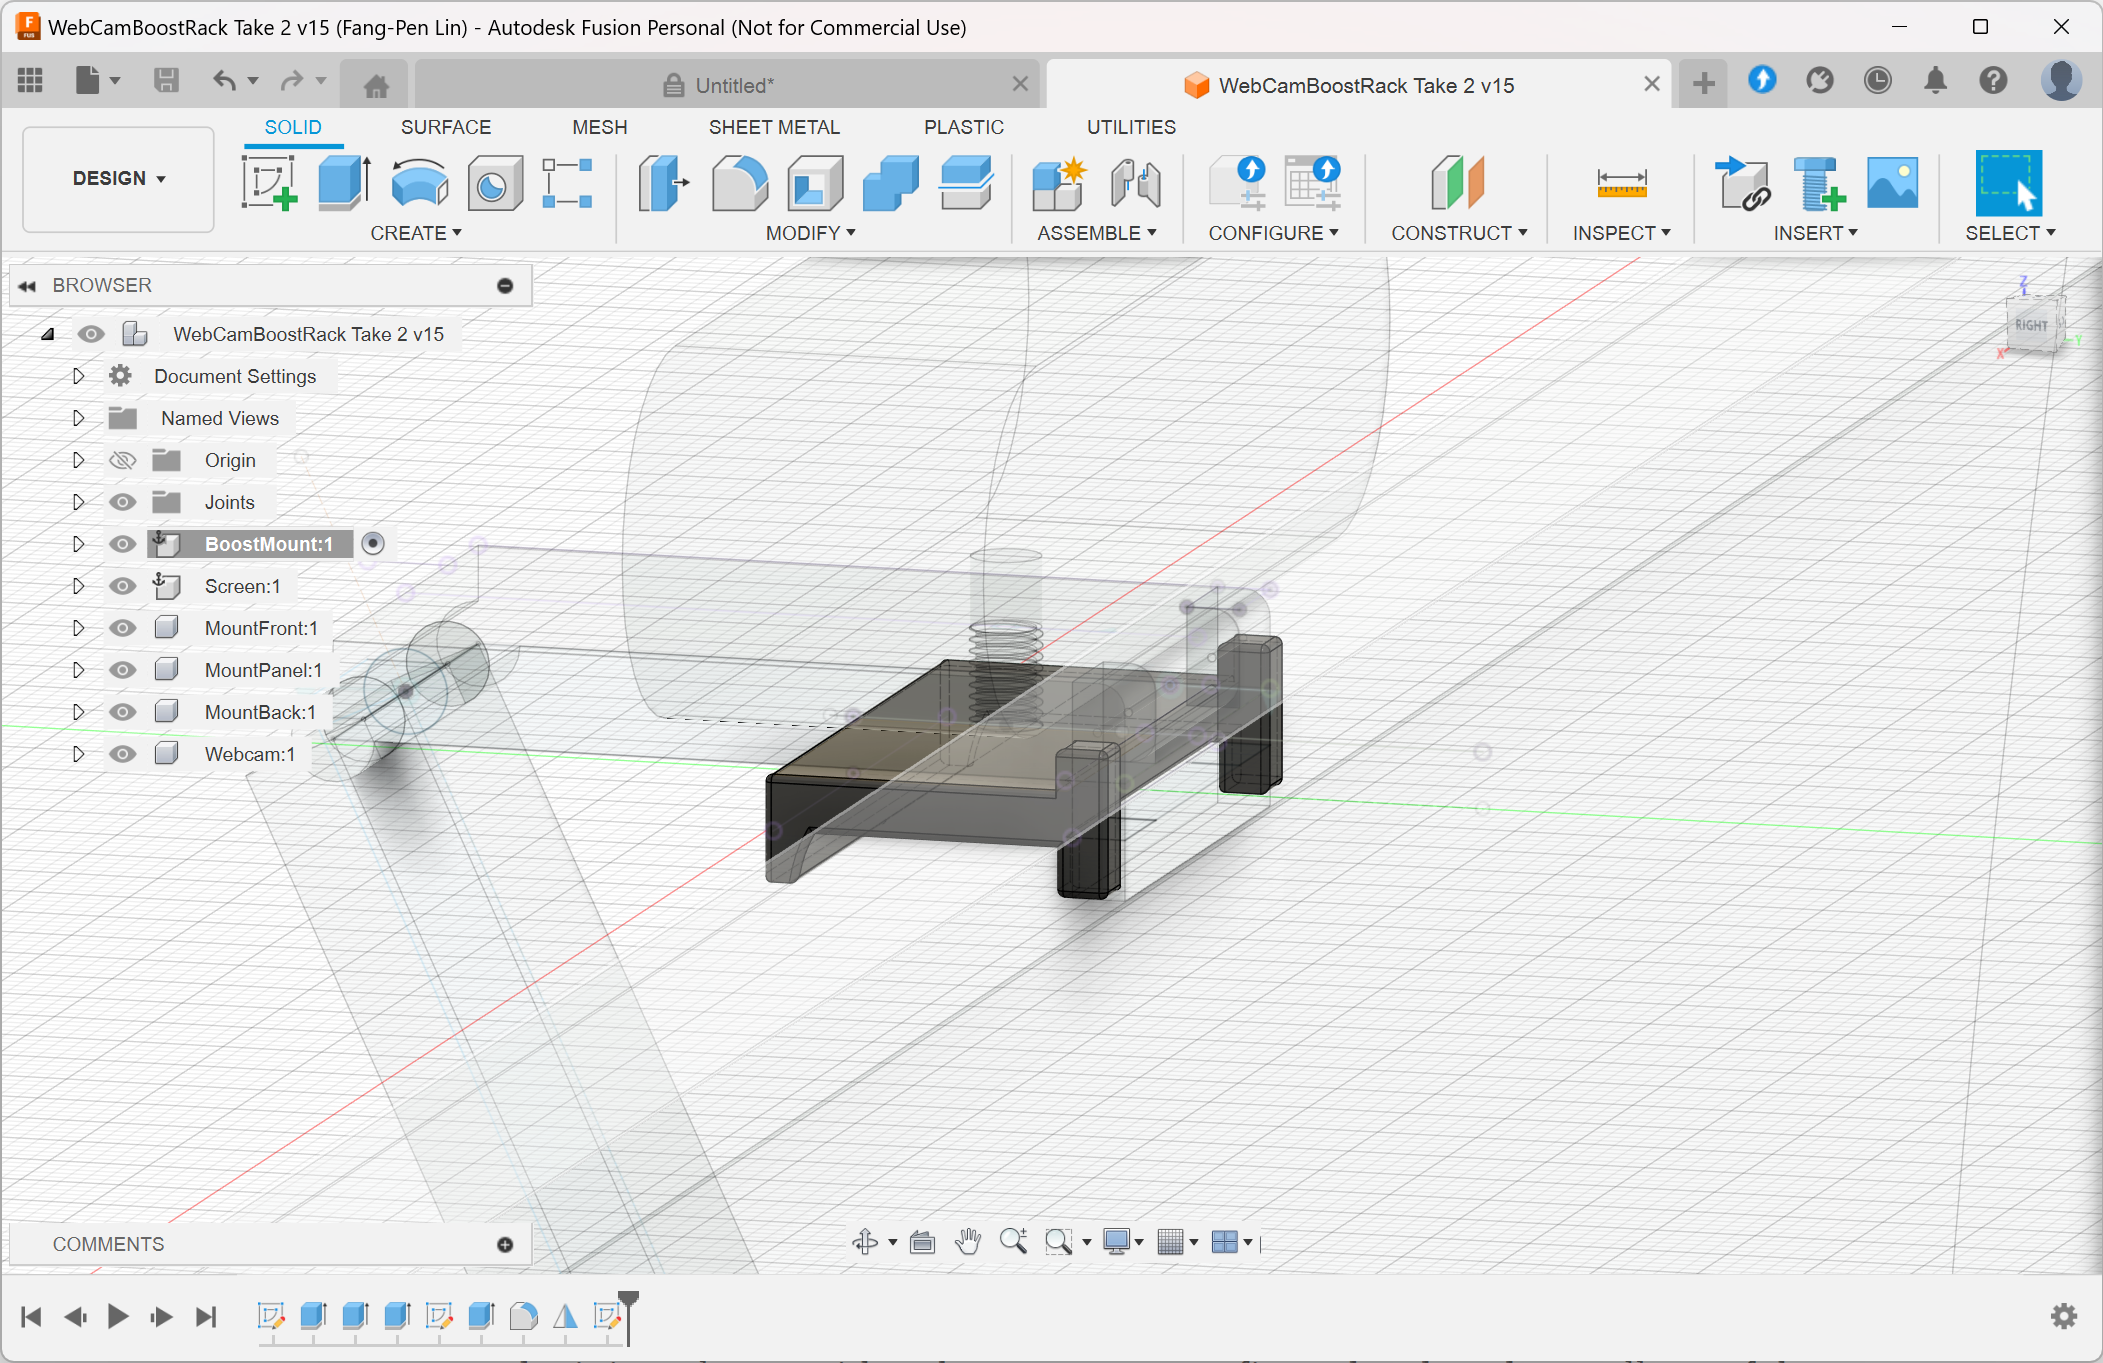Click the Utilities ribbon tab
Image resolution: width=2103 pixels, height=1363 pixels.
pos(1131,127)
